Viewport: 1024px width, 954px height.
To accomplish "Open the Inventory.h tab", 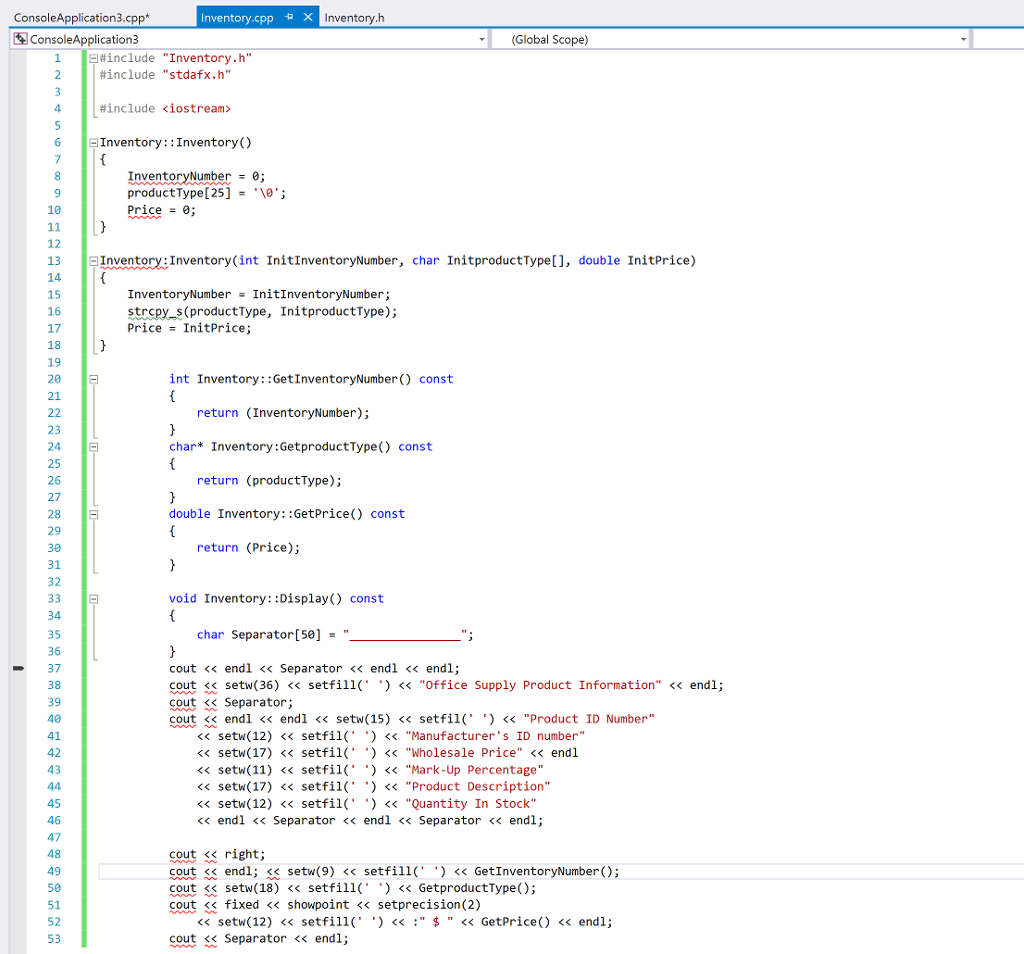I will 355,18.
